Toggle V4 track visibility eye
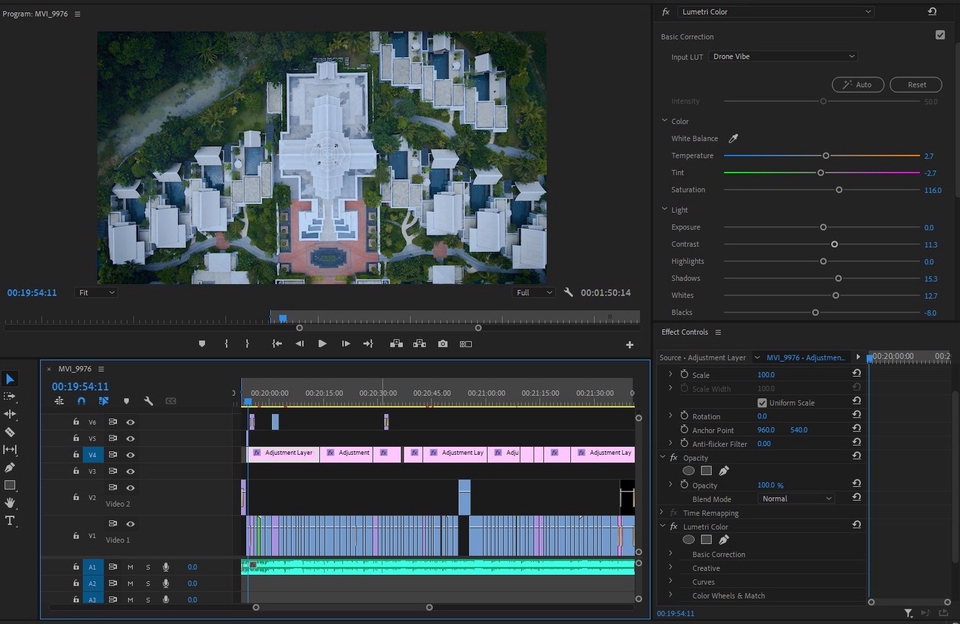 coord(130,455)
